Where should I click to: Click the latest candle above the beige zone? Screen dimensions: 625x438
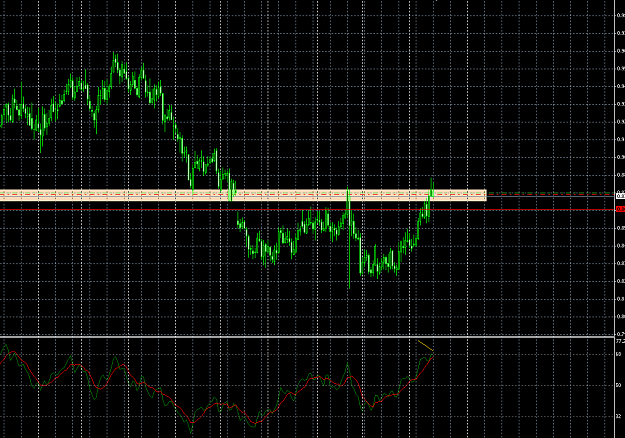[x=432, y=187]
